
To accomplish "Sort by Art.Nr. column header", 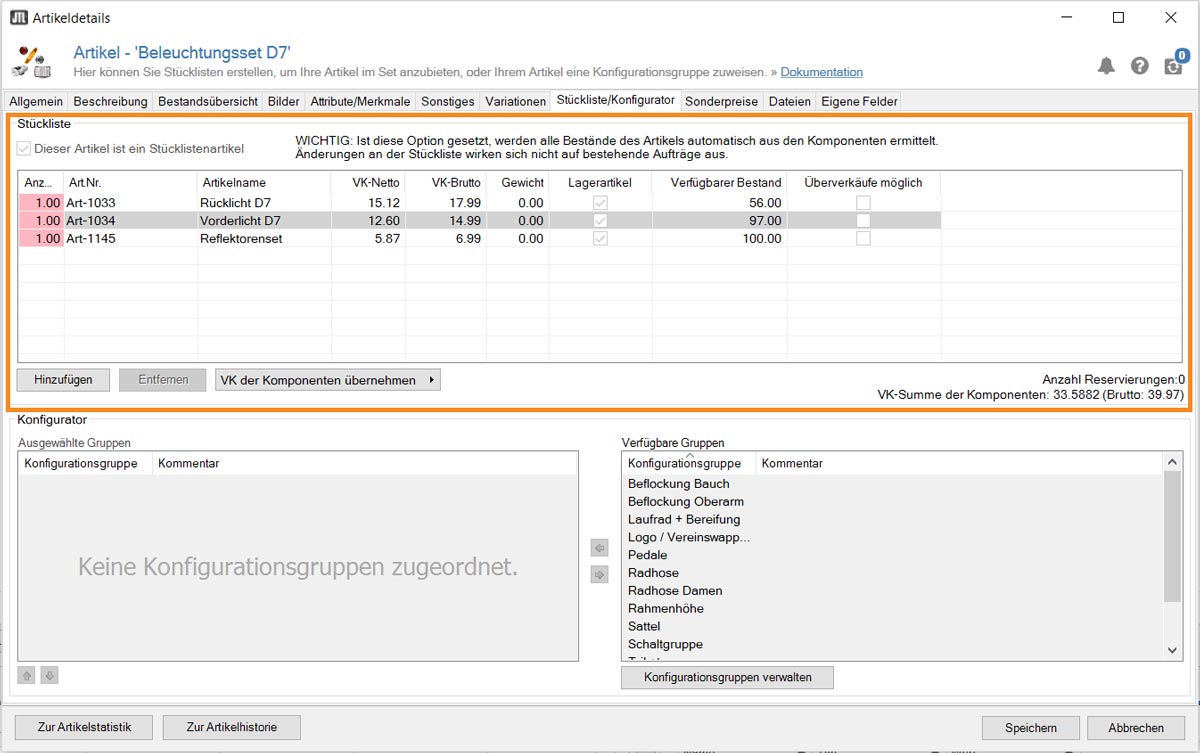I will click(131, 183).
